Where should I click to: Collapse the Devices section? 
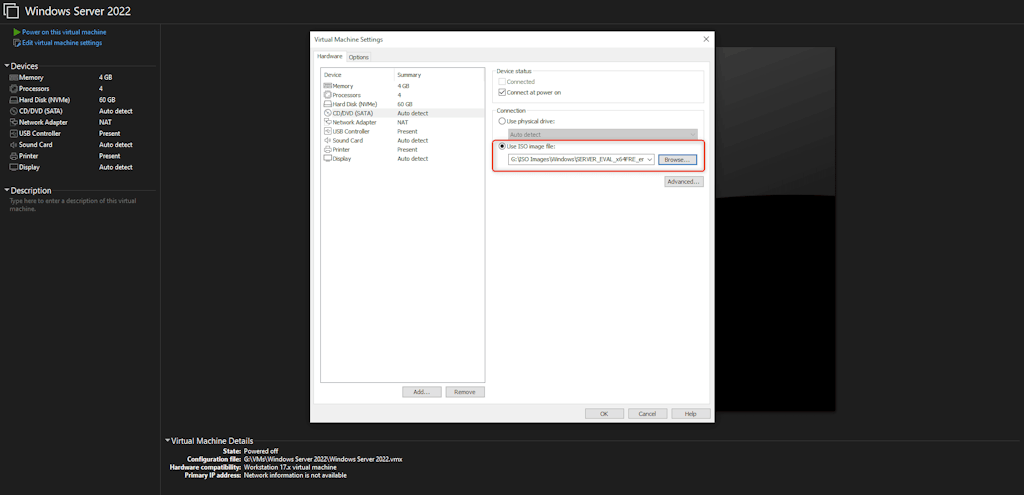pos(7,66)
